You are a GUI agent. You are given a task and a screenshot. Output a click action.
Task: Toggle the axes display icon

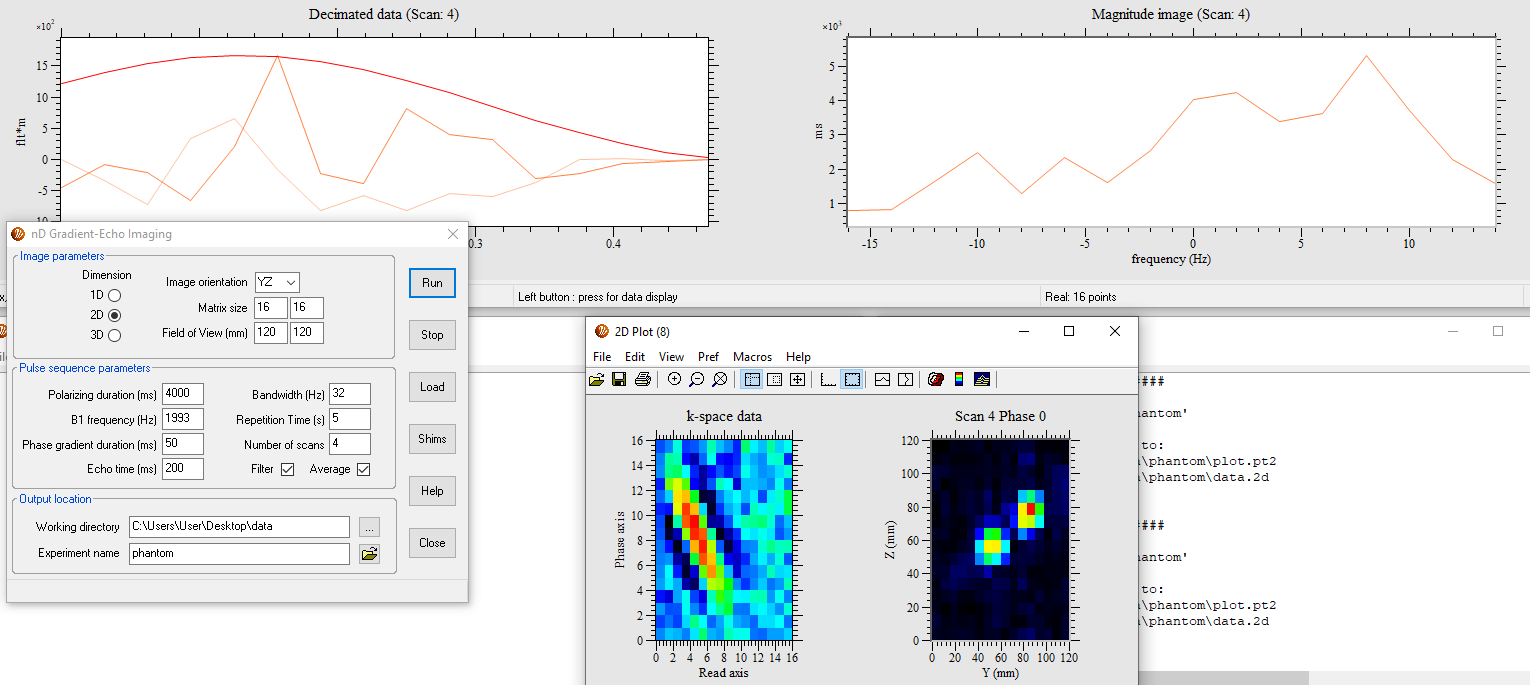click(829, 379)
